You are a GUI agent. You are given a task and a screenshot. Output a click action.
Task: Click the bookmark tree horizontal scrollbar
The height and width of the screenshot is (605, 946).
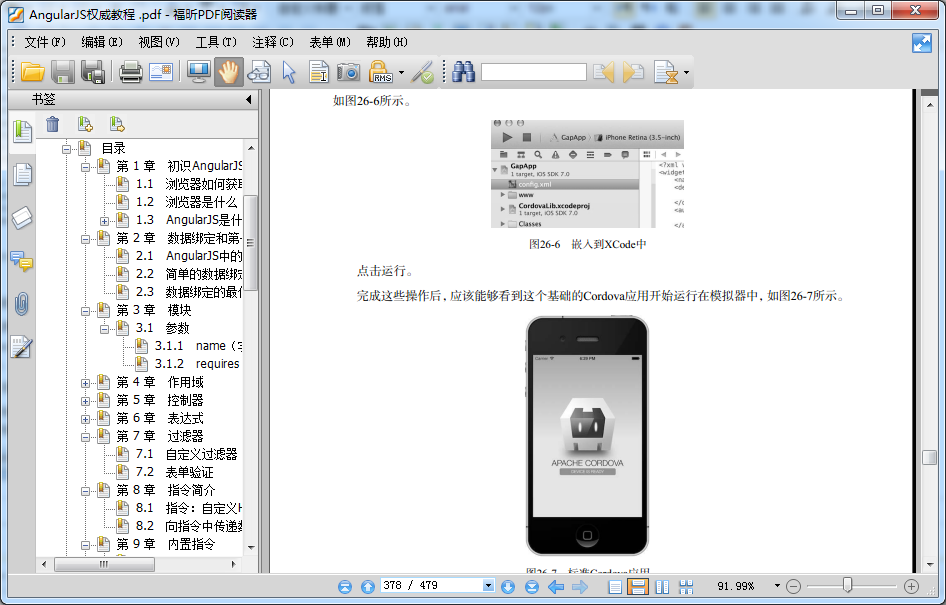(x=104, y=565)
